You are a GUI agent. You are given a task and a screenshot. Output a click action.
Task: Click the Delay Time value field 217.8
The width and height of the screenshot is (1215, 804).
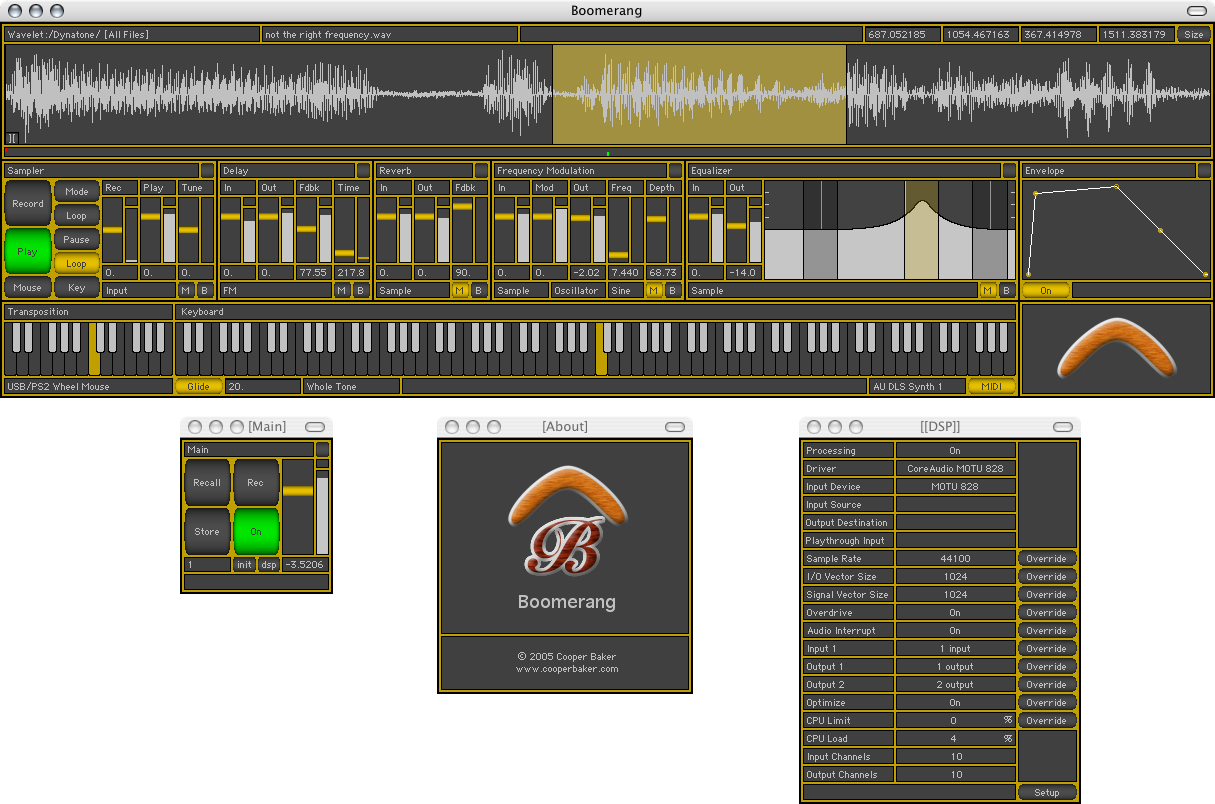(352, 273)
